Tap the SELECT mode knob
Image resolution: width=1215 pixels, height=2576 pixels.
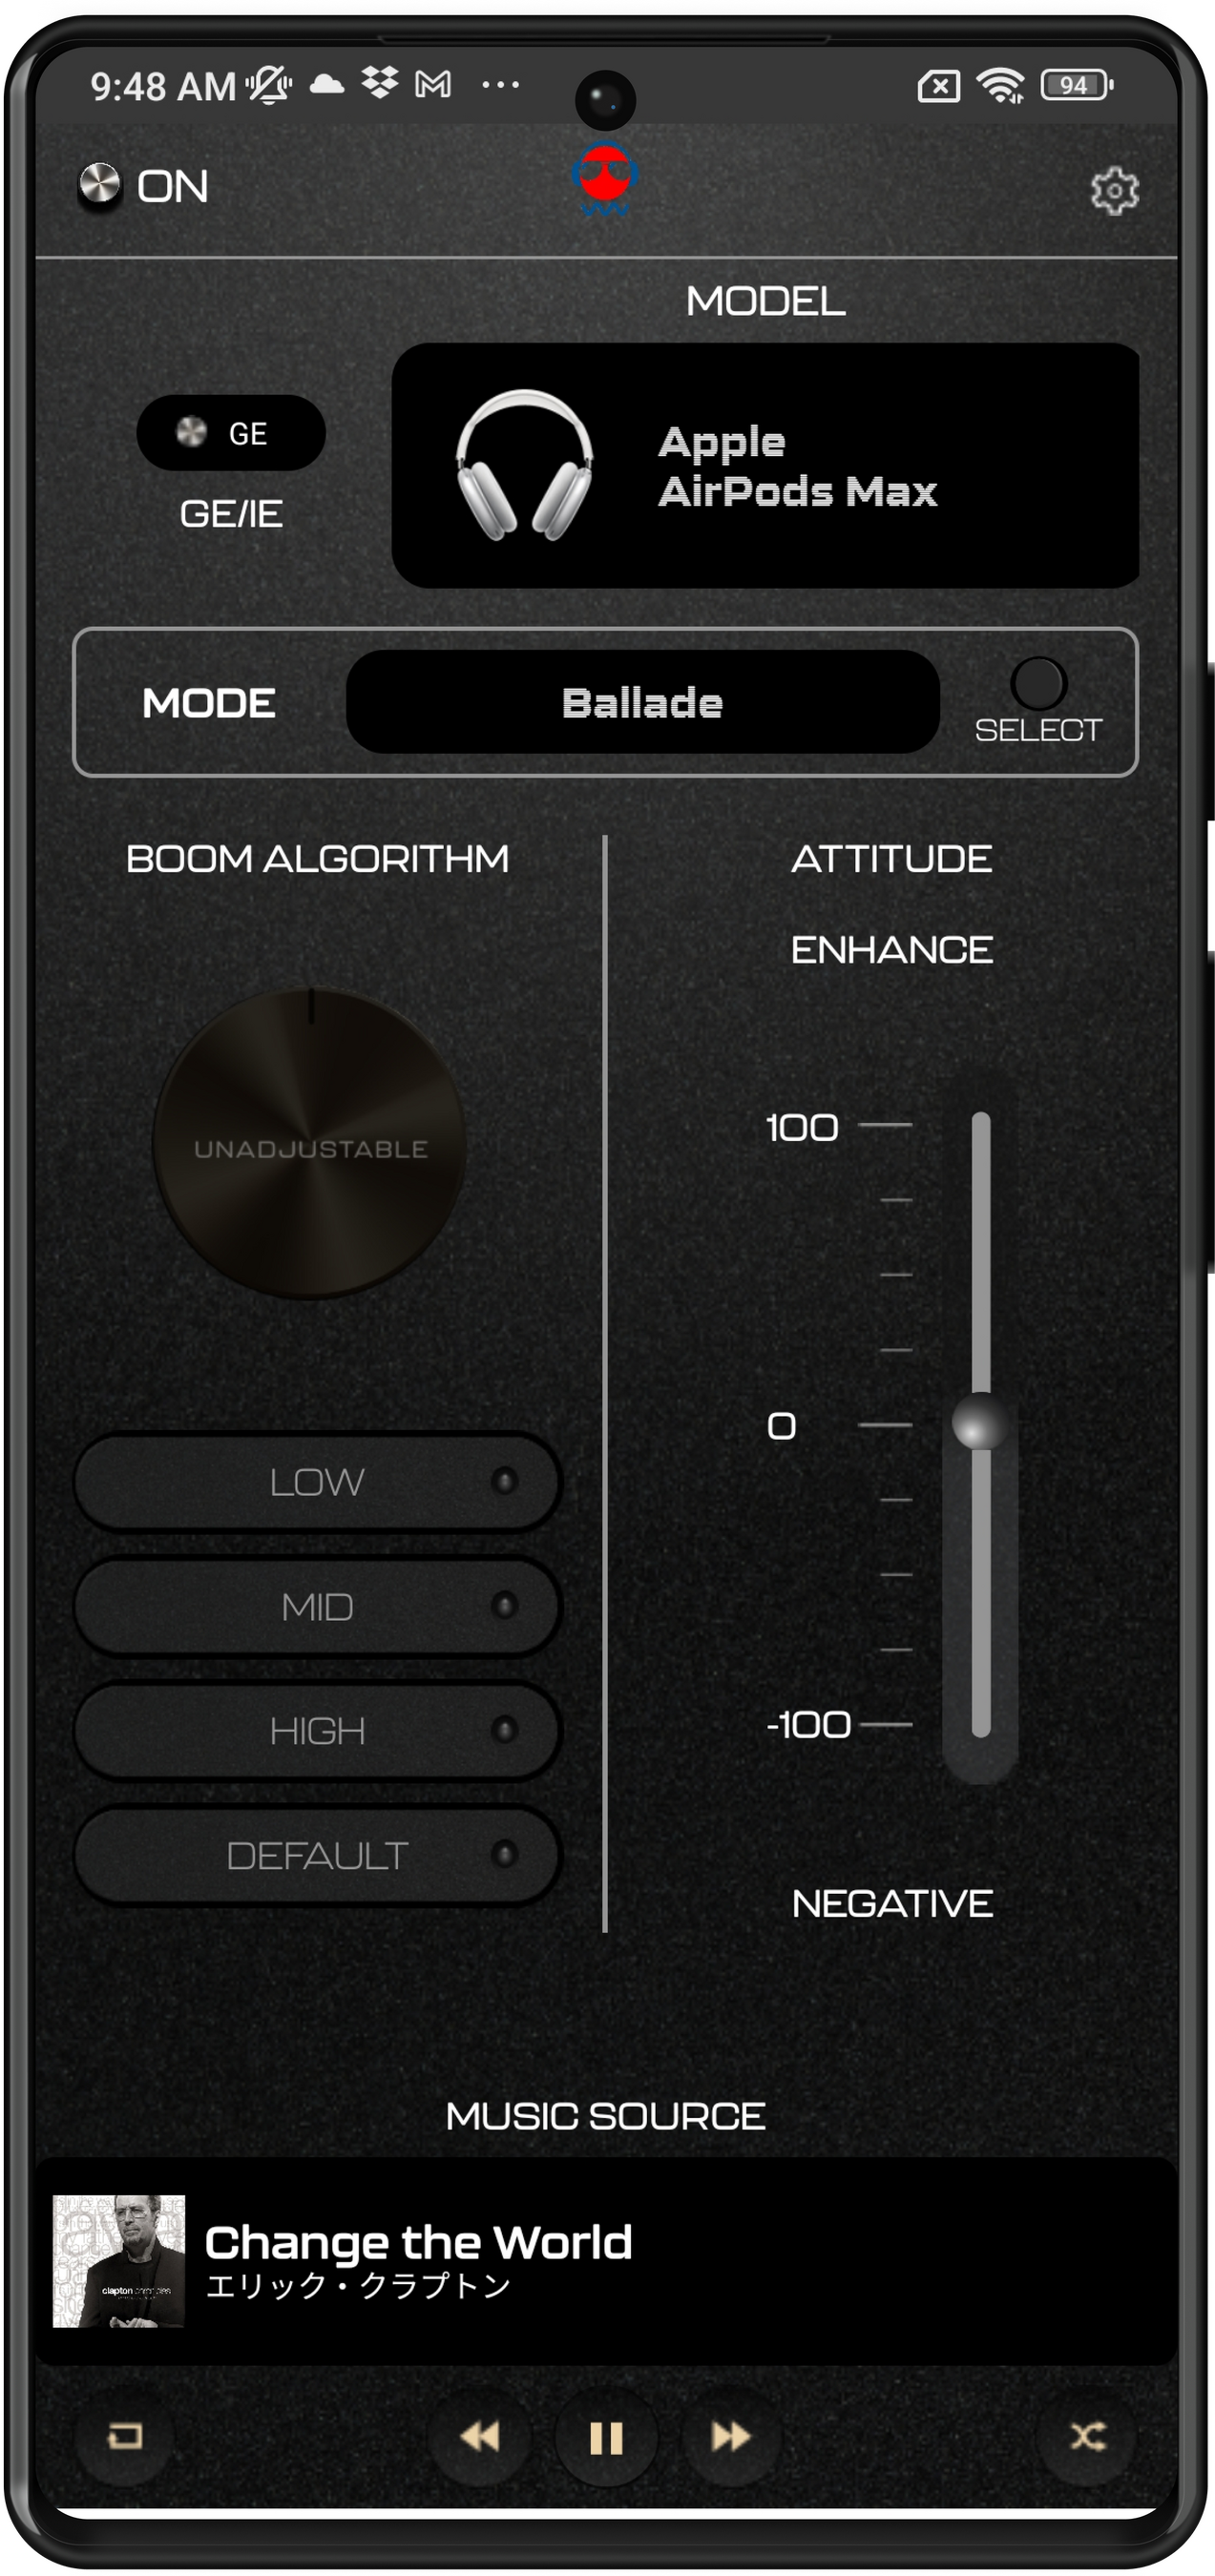click(x=1038, y=684)
